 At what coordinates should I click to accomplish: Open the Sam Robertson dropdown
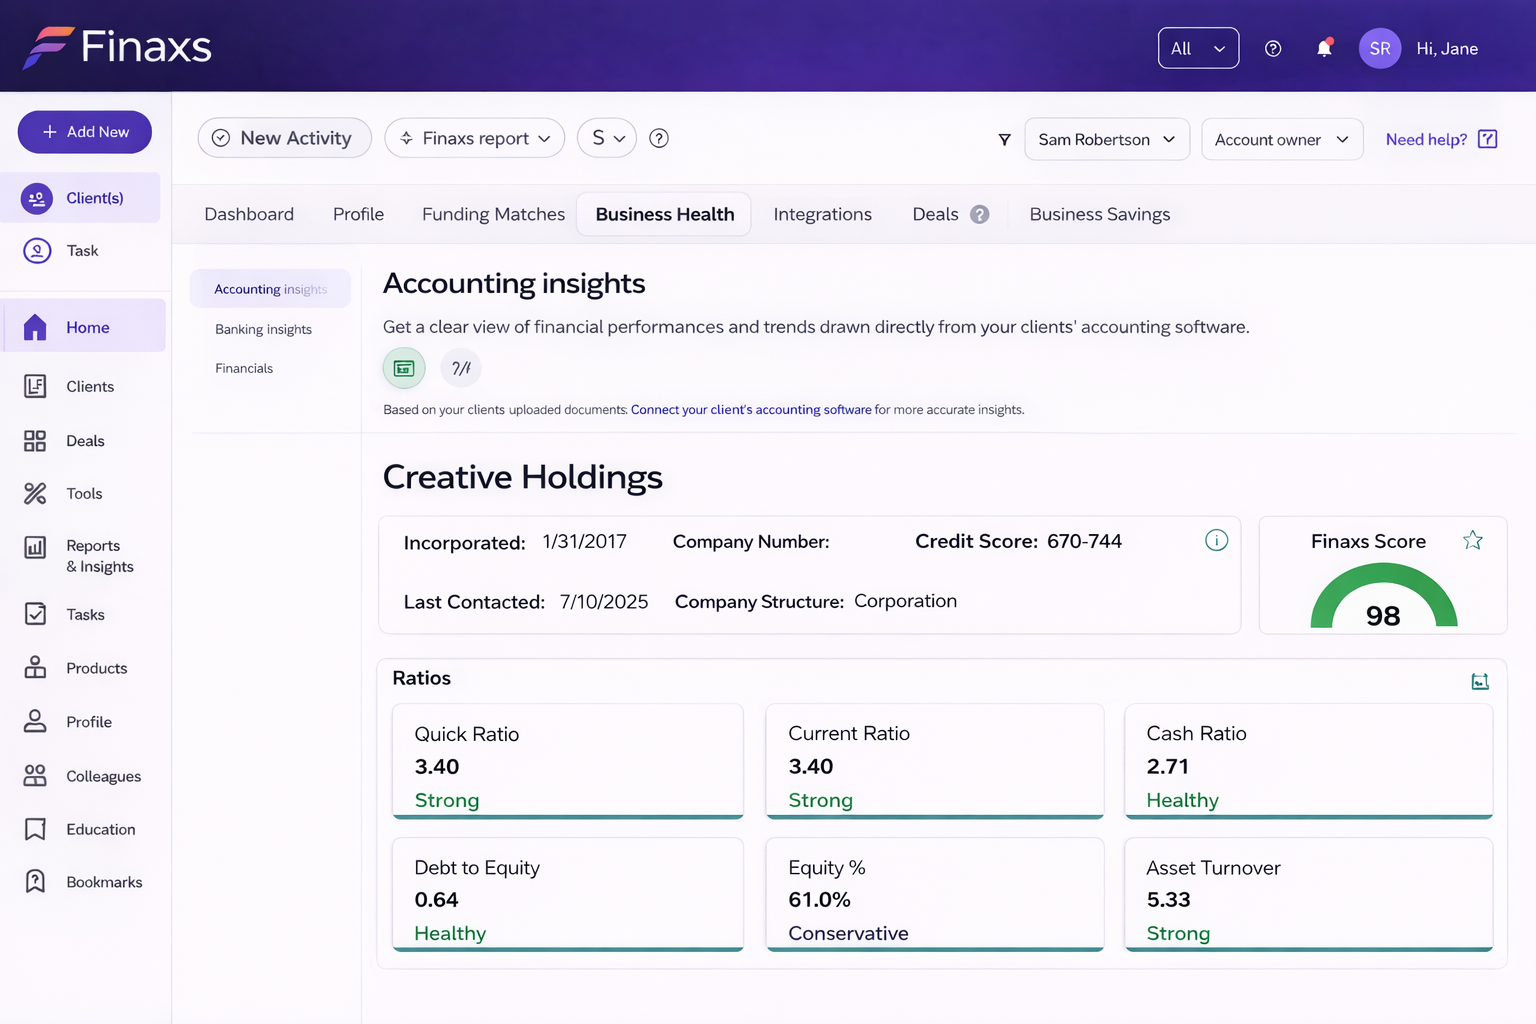1107,139
